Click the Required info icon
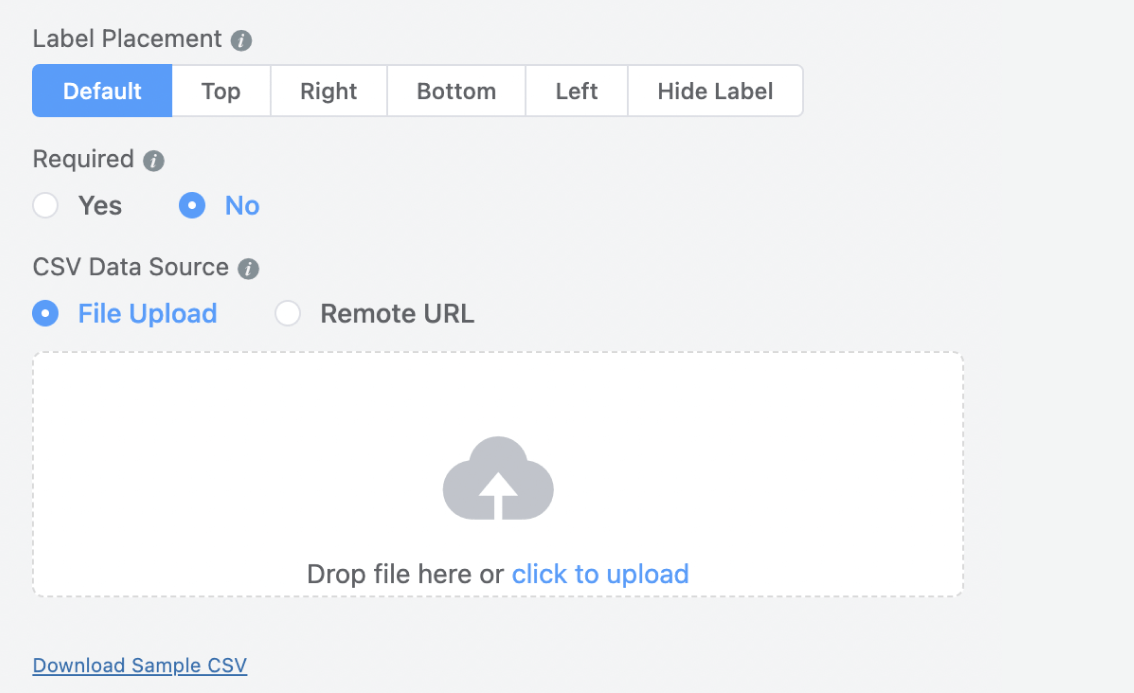1134x693 pixels. (153, 161)
